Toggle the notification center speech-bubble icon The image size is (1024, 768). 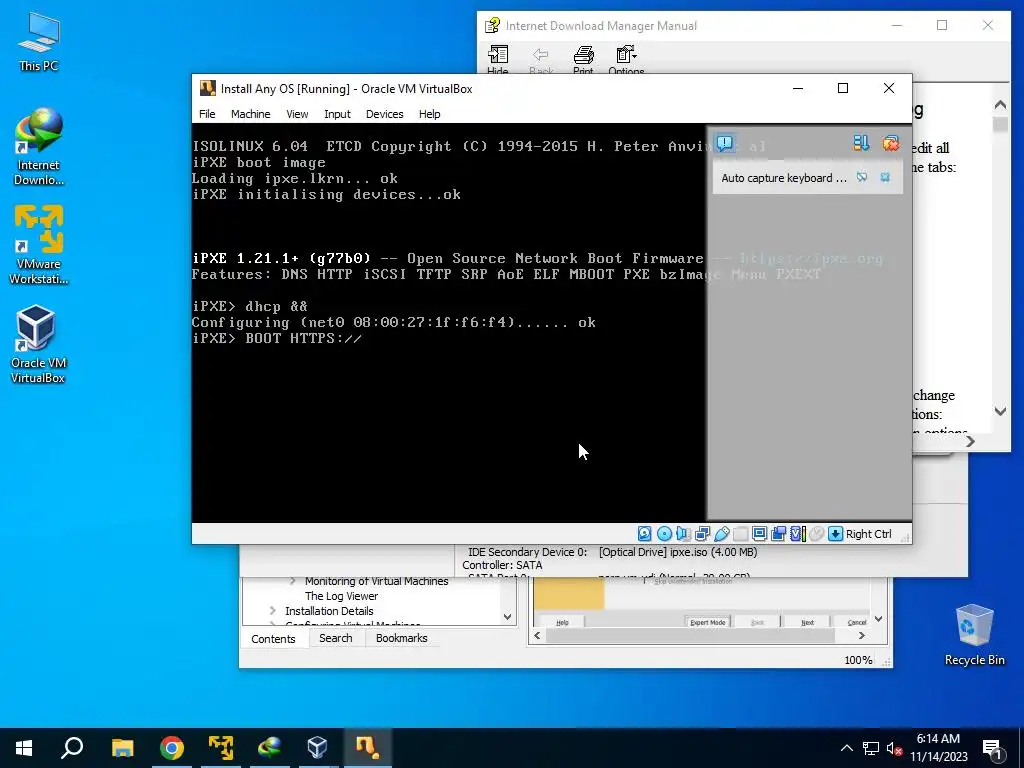coord(725,143)
